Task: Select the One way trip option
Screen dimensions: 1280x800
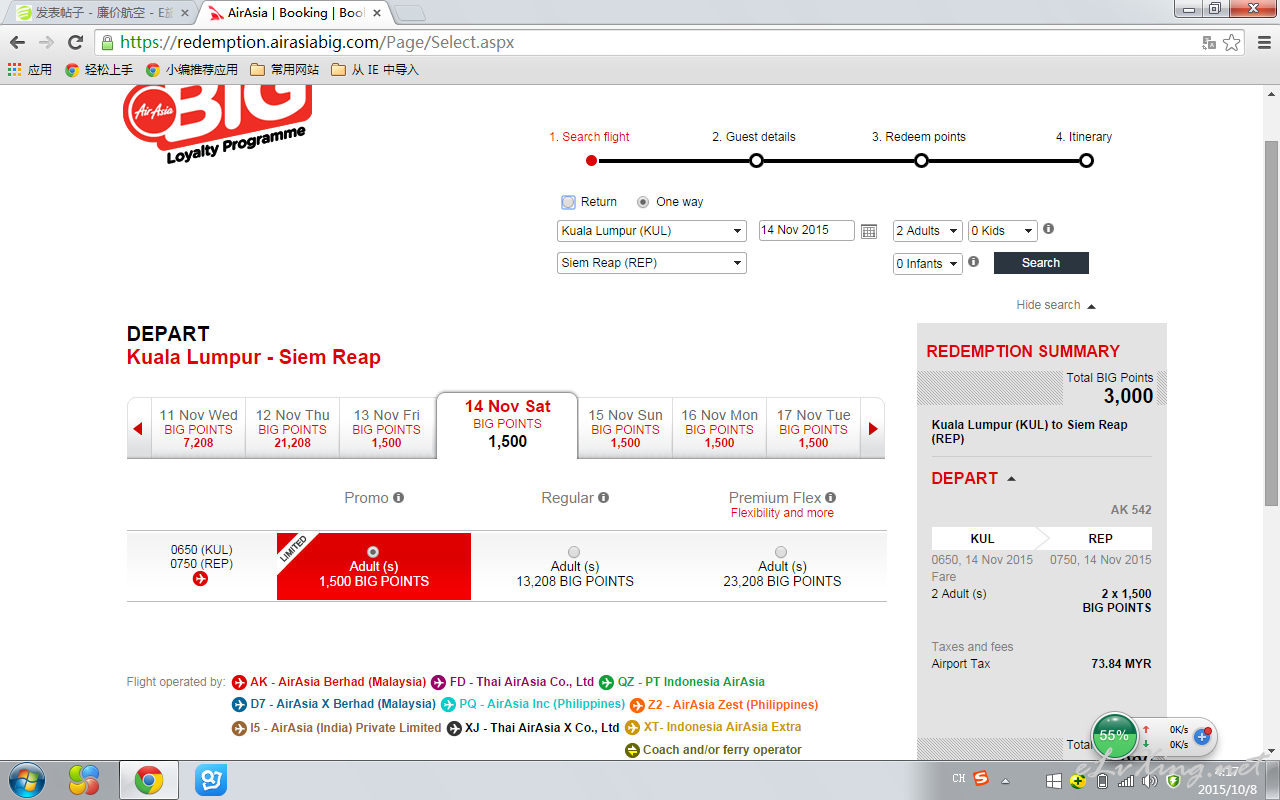Action: (643, 202)
